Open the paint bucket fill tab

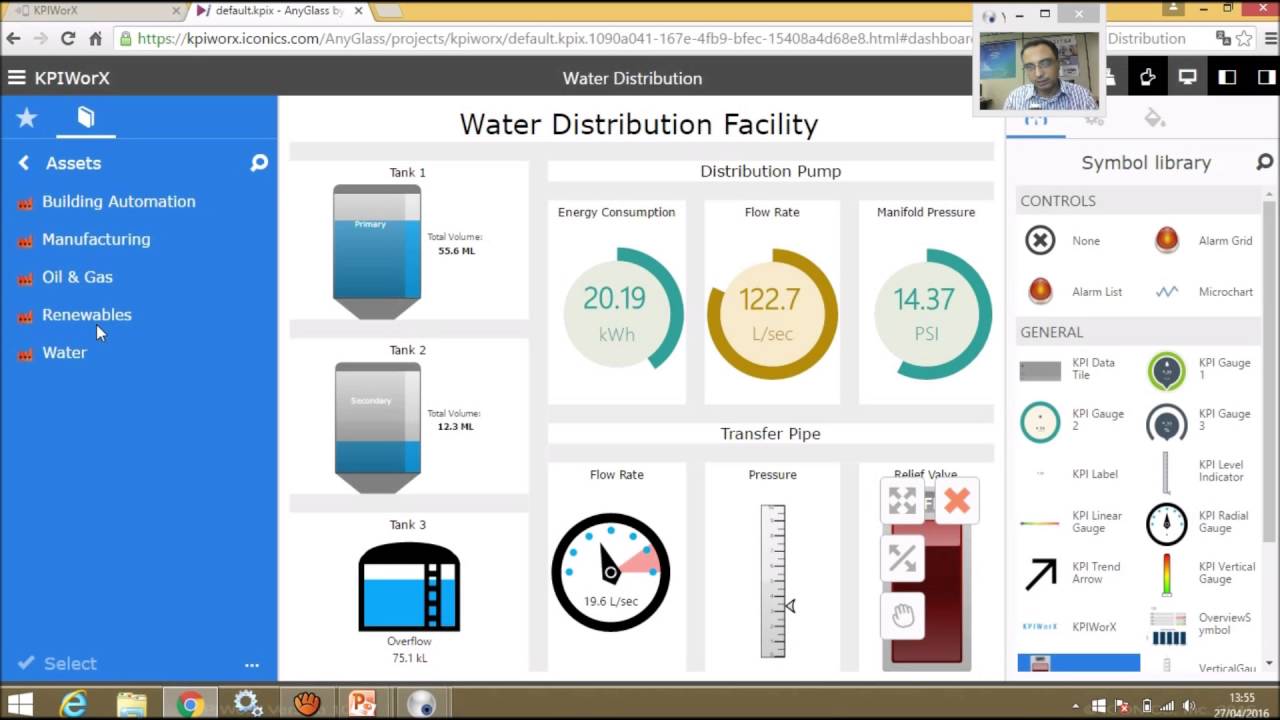tap(1155, 119)
